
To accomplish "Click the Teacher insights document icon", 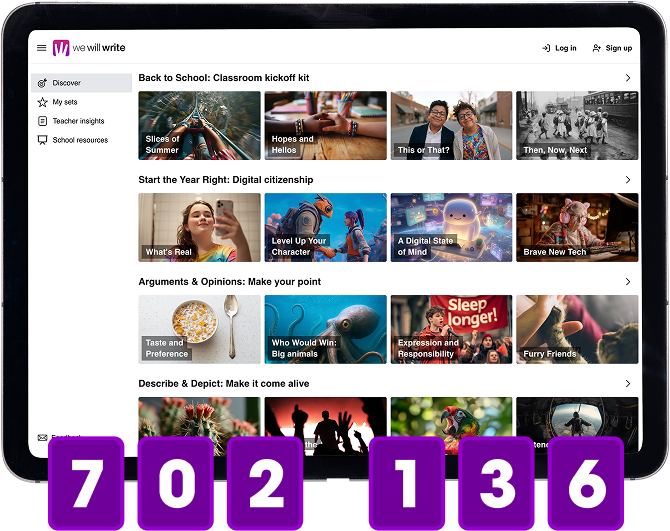I will pos(42,121).
